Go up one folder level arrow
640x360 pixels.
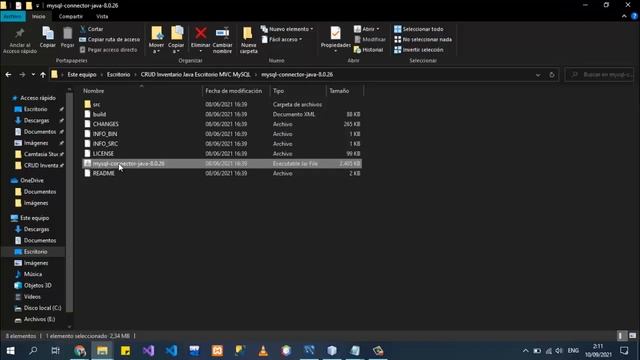(43, 75)
